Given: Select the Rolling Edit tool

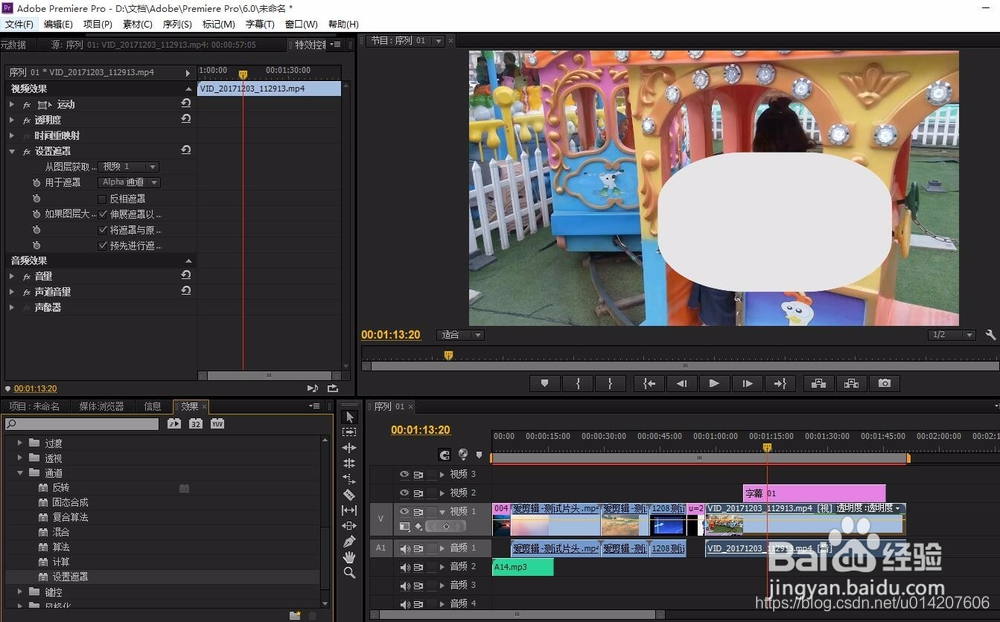Looking at the screenshot, I should pyautogui.click(x=349, y=463).
